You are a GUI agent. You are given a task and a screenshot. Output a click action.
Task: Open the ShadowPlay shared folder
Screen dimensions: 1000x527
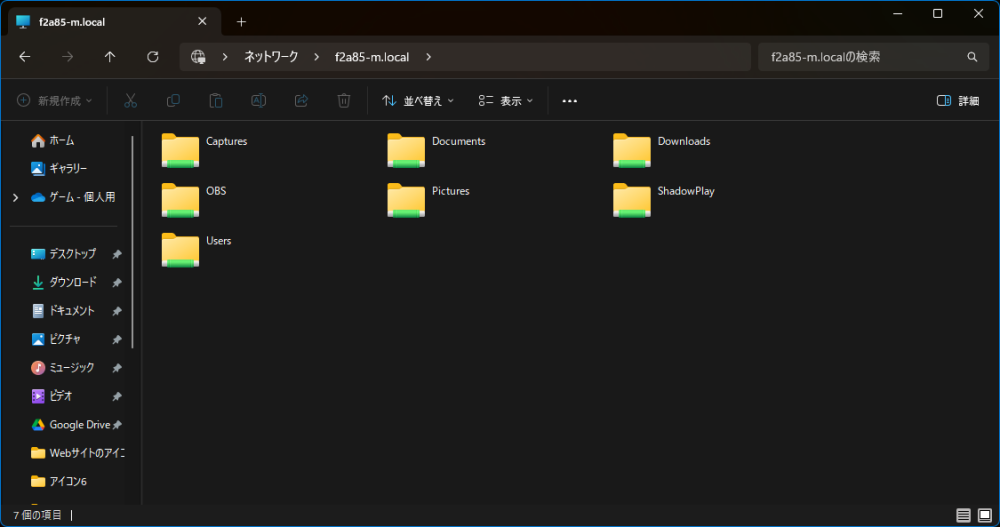pyautogui.click(x=632, y=200)
